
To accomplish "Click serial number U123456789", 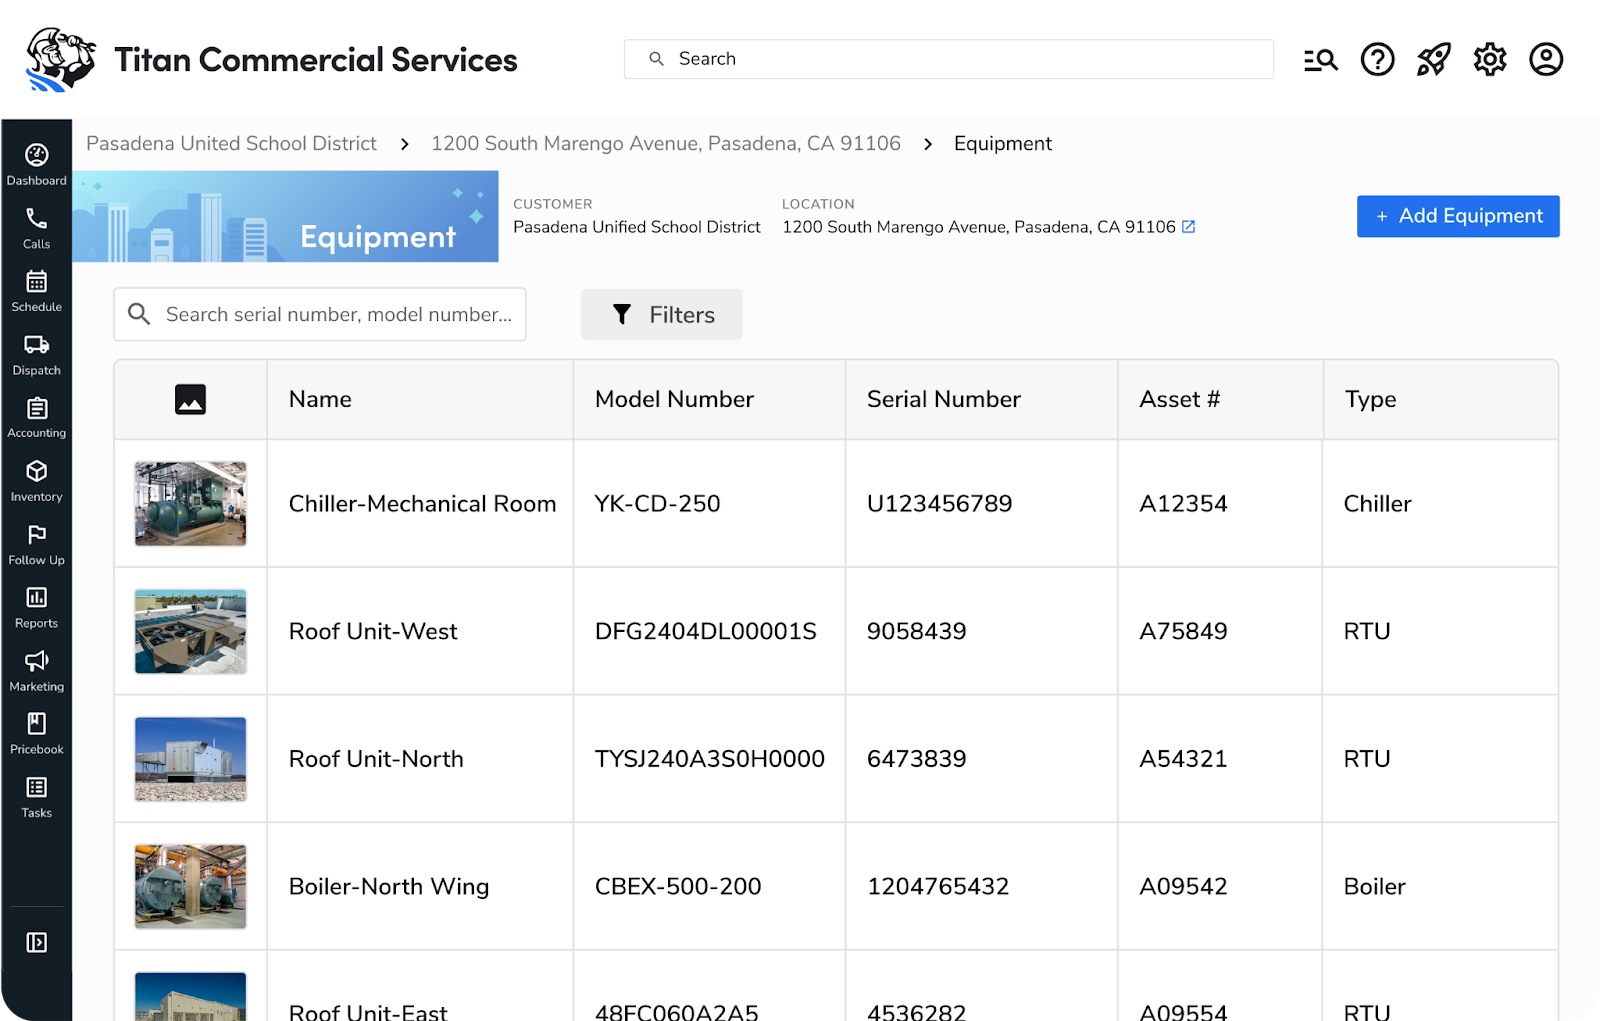I will [x=940, y=503].
